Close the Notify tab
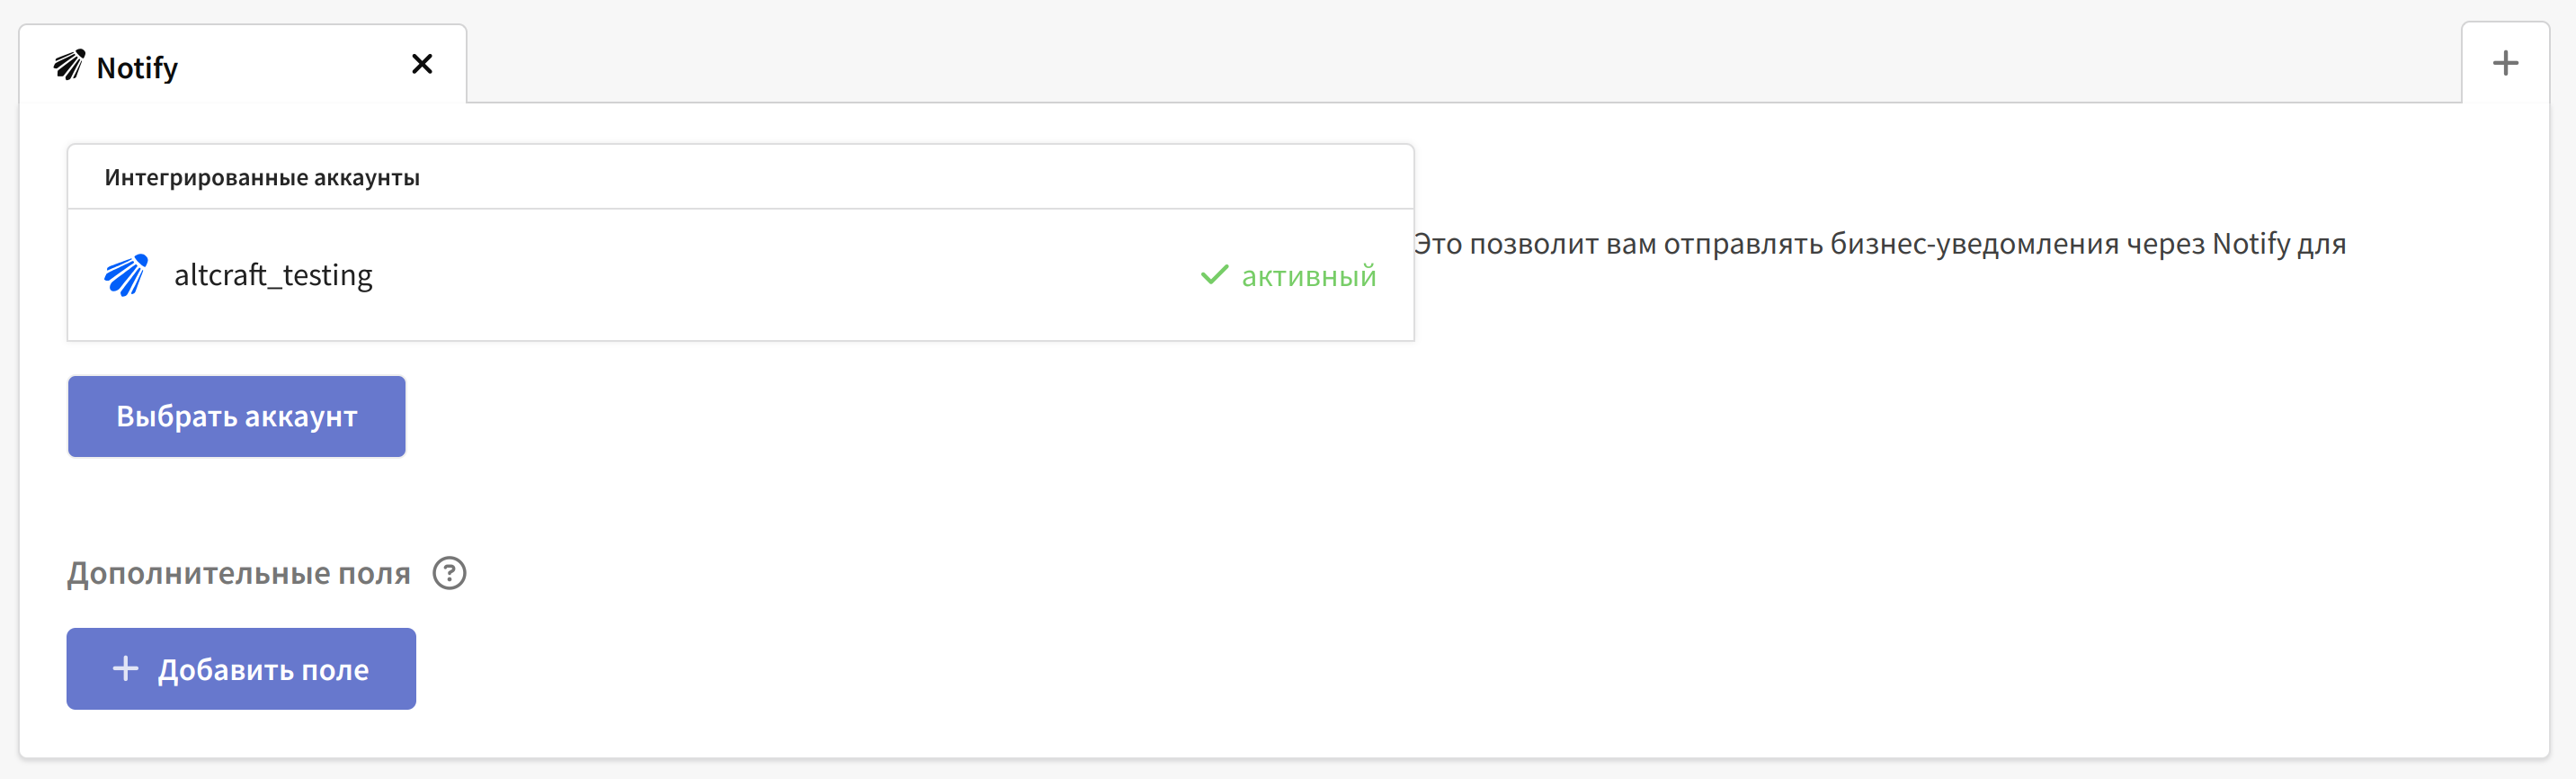This screenshot has width=2576, height=779. click(x=422, y=65)
